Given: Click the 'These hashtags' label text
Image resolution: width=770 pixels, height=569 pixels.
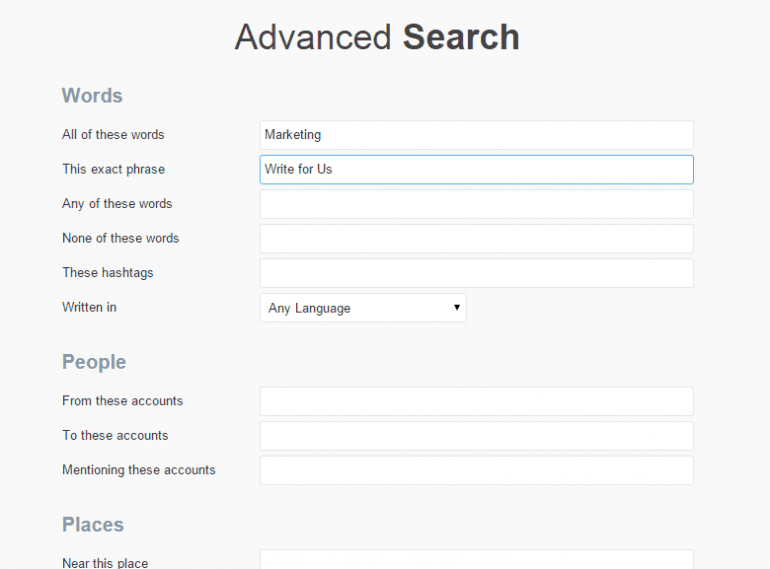Looking at the screenshot, I should (108, 273).
